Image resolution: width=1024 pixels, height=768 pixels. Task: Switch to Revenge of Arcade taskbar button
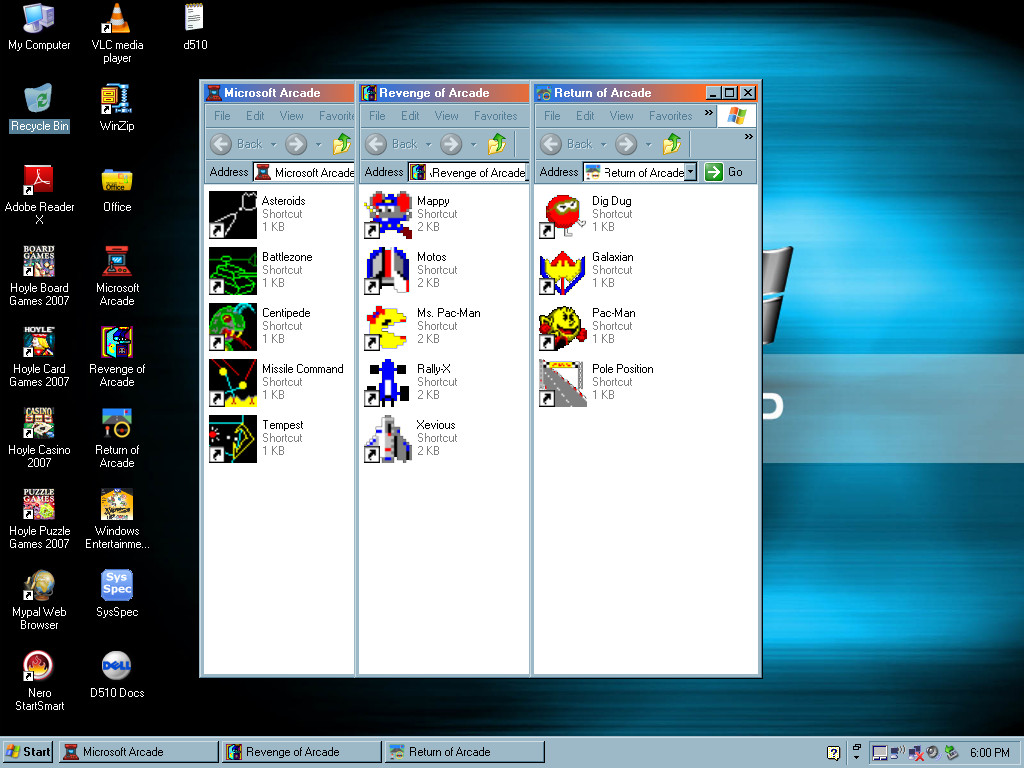tap(301, 752)
